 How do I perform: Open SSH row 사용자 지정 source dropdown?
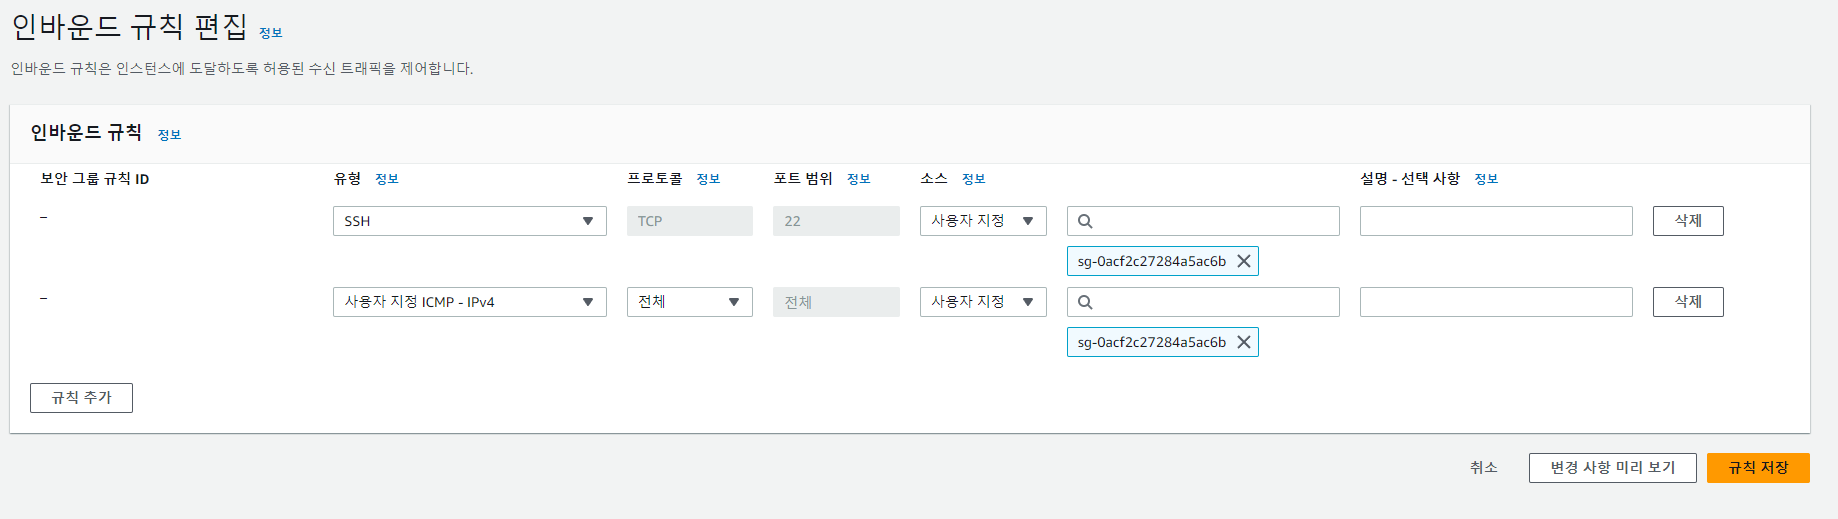pyautogui.click(x=983, y=221)
